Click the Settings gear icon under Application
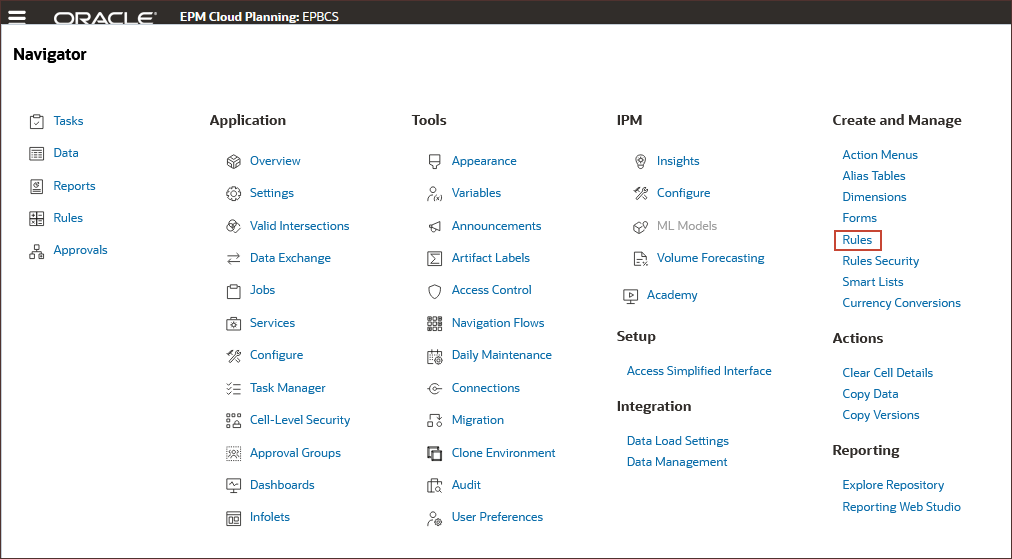The image size is (1012, 559). pos(234,194)
